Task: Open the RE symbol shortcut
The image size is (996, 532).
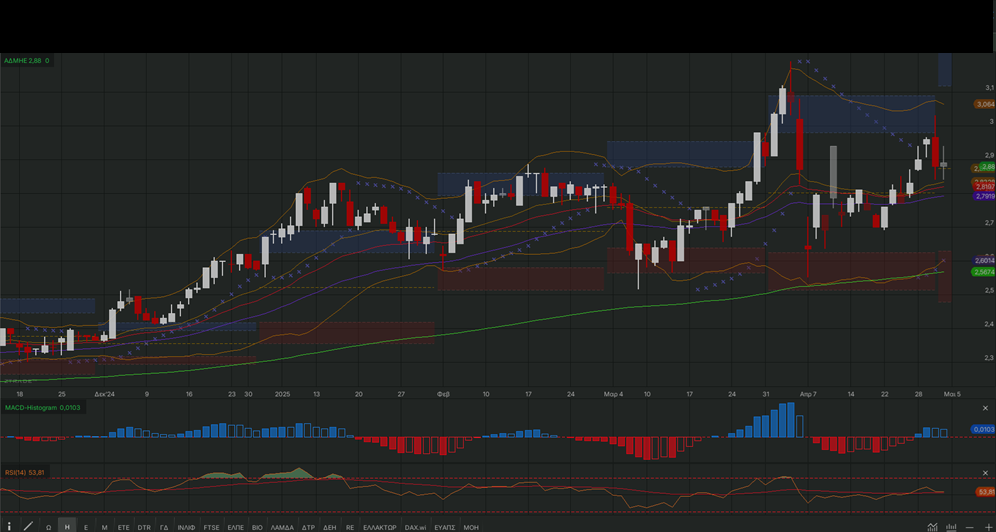Action: point(350,528)
